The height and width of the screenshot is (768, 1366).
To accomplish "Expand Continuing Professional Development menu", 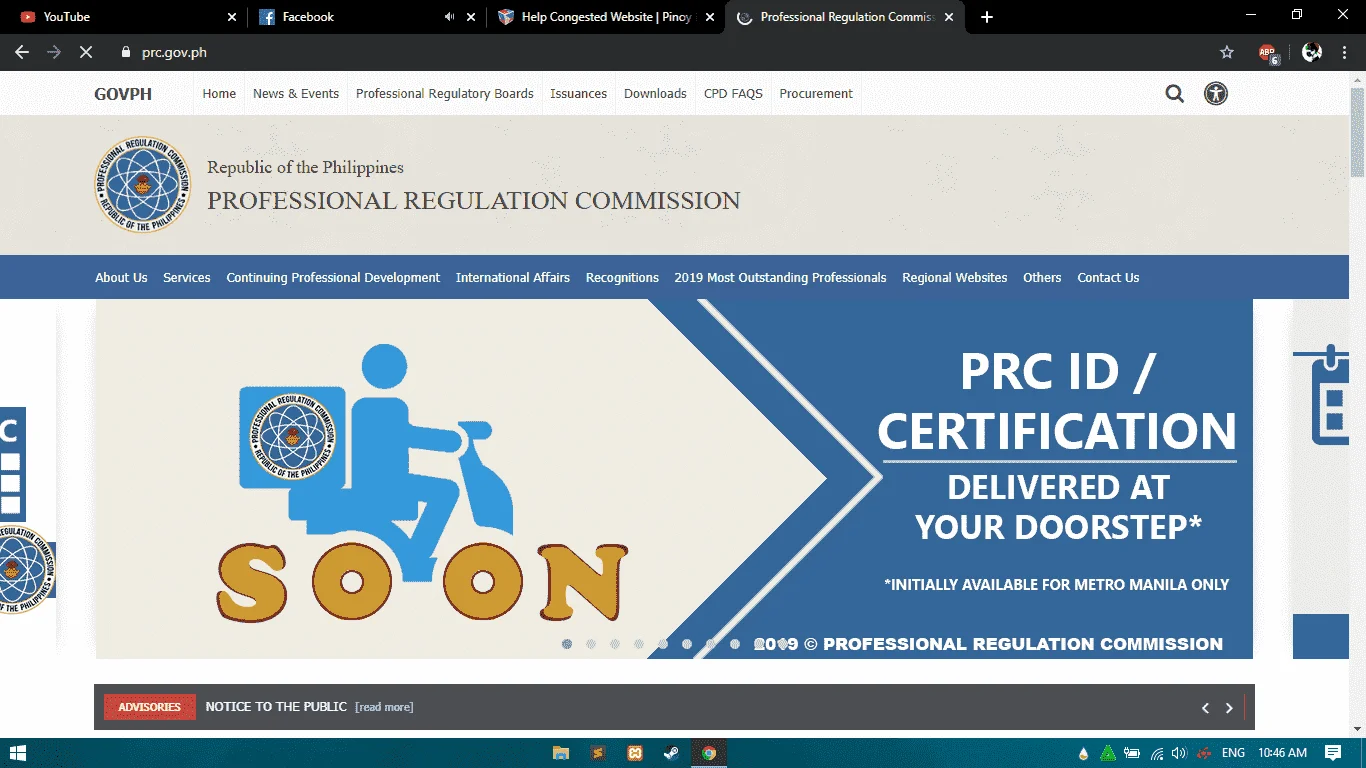I will pos(333,278).
